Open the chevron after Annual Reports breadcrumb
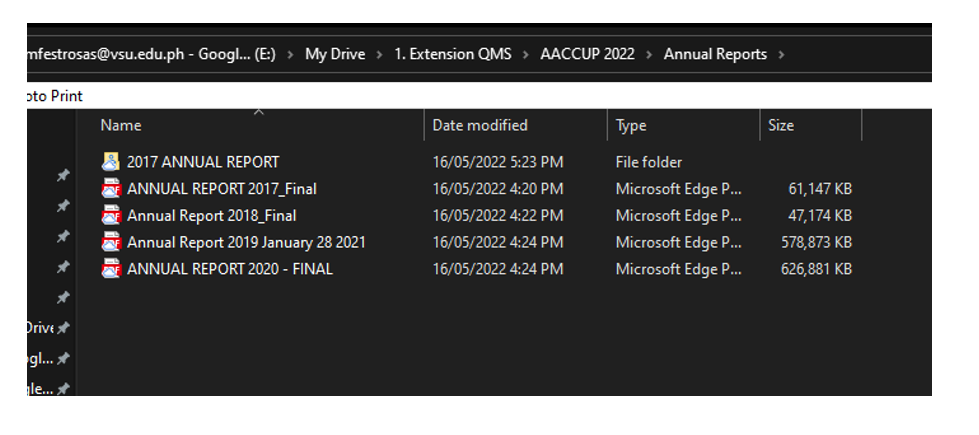This screenshot has height=435, width=979. point(782,55)
